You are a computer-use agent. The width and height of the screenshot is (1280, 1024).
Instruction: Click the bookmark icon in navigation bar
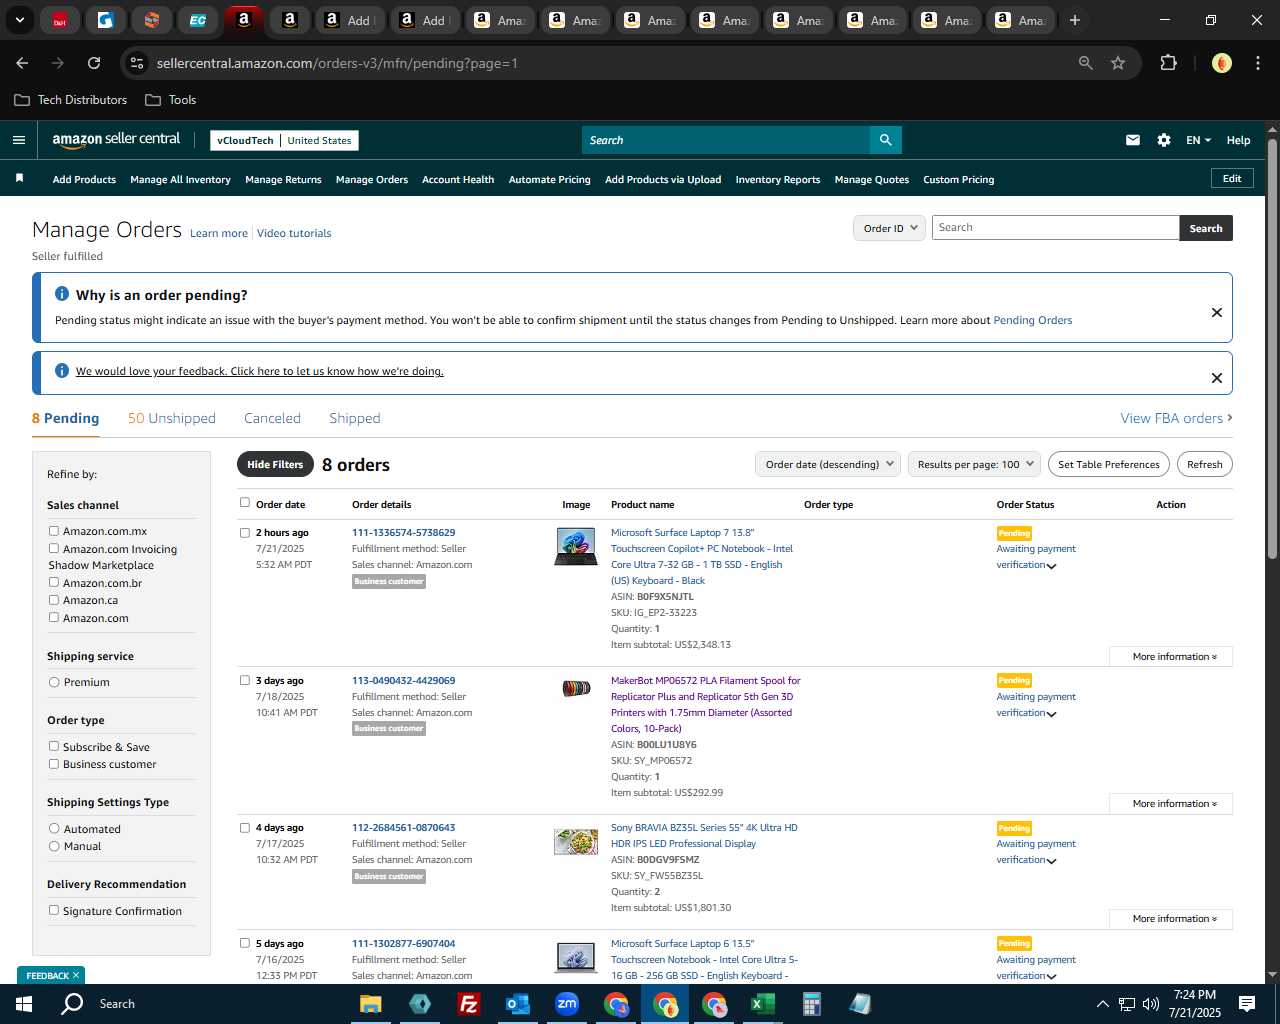[19, 178]
